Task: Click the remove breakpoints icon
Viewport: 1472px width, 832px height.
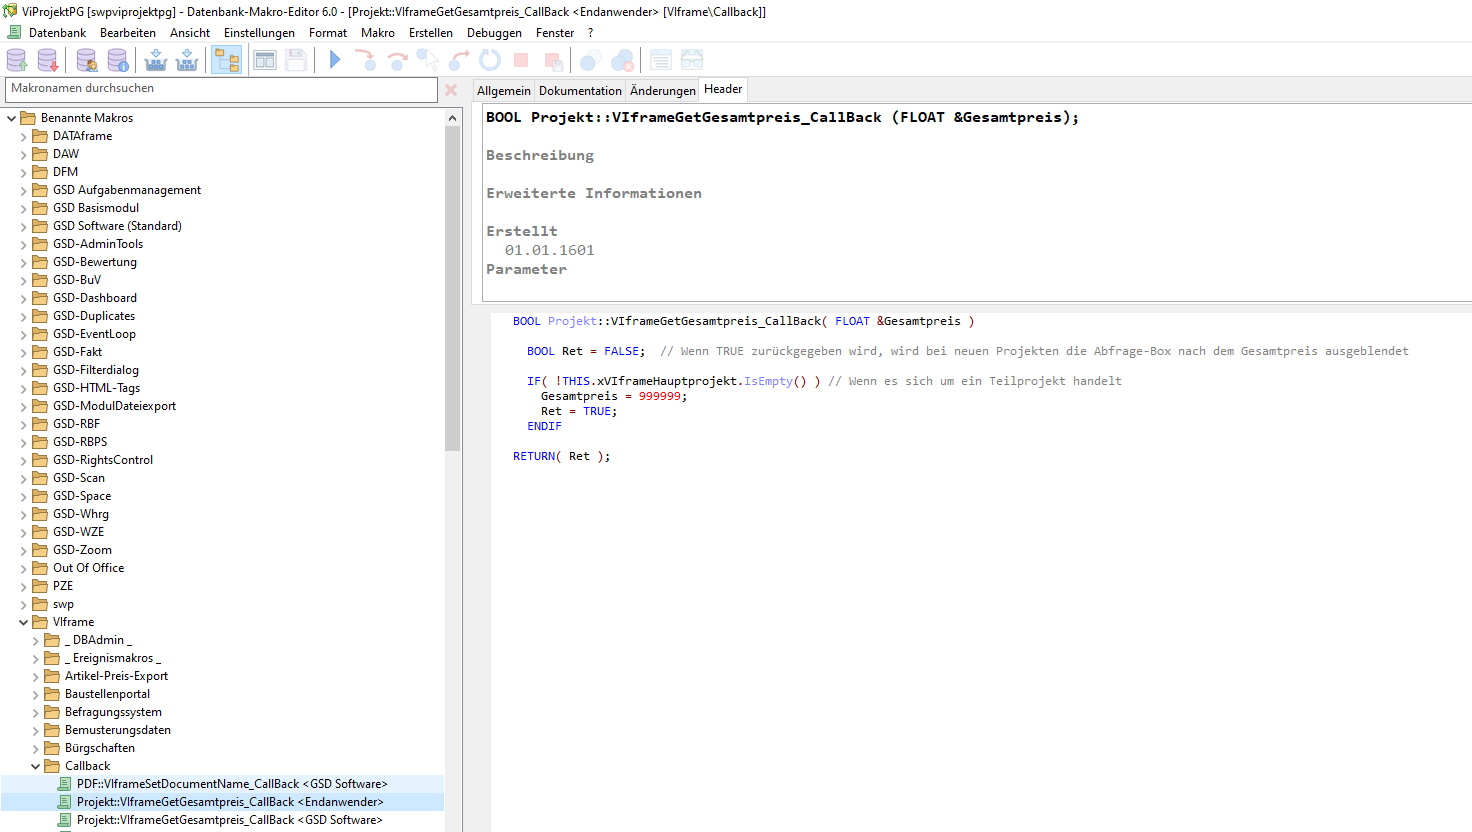Action: 622,60
